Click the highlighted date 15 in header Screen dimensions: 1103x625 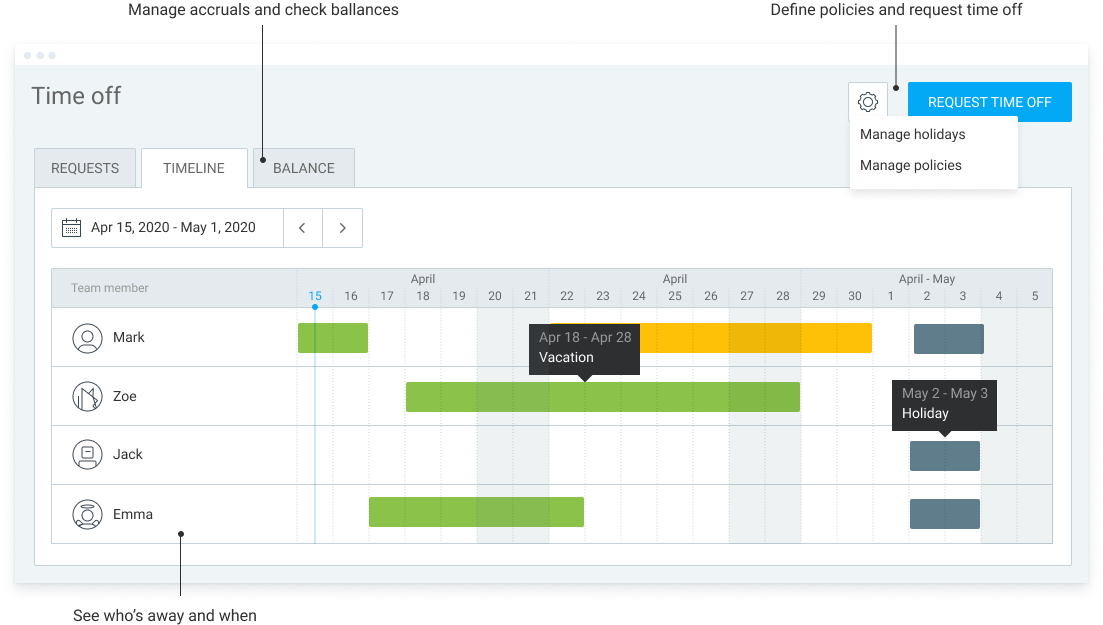(315, 296)
